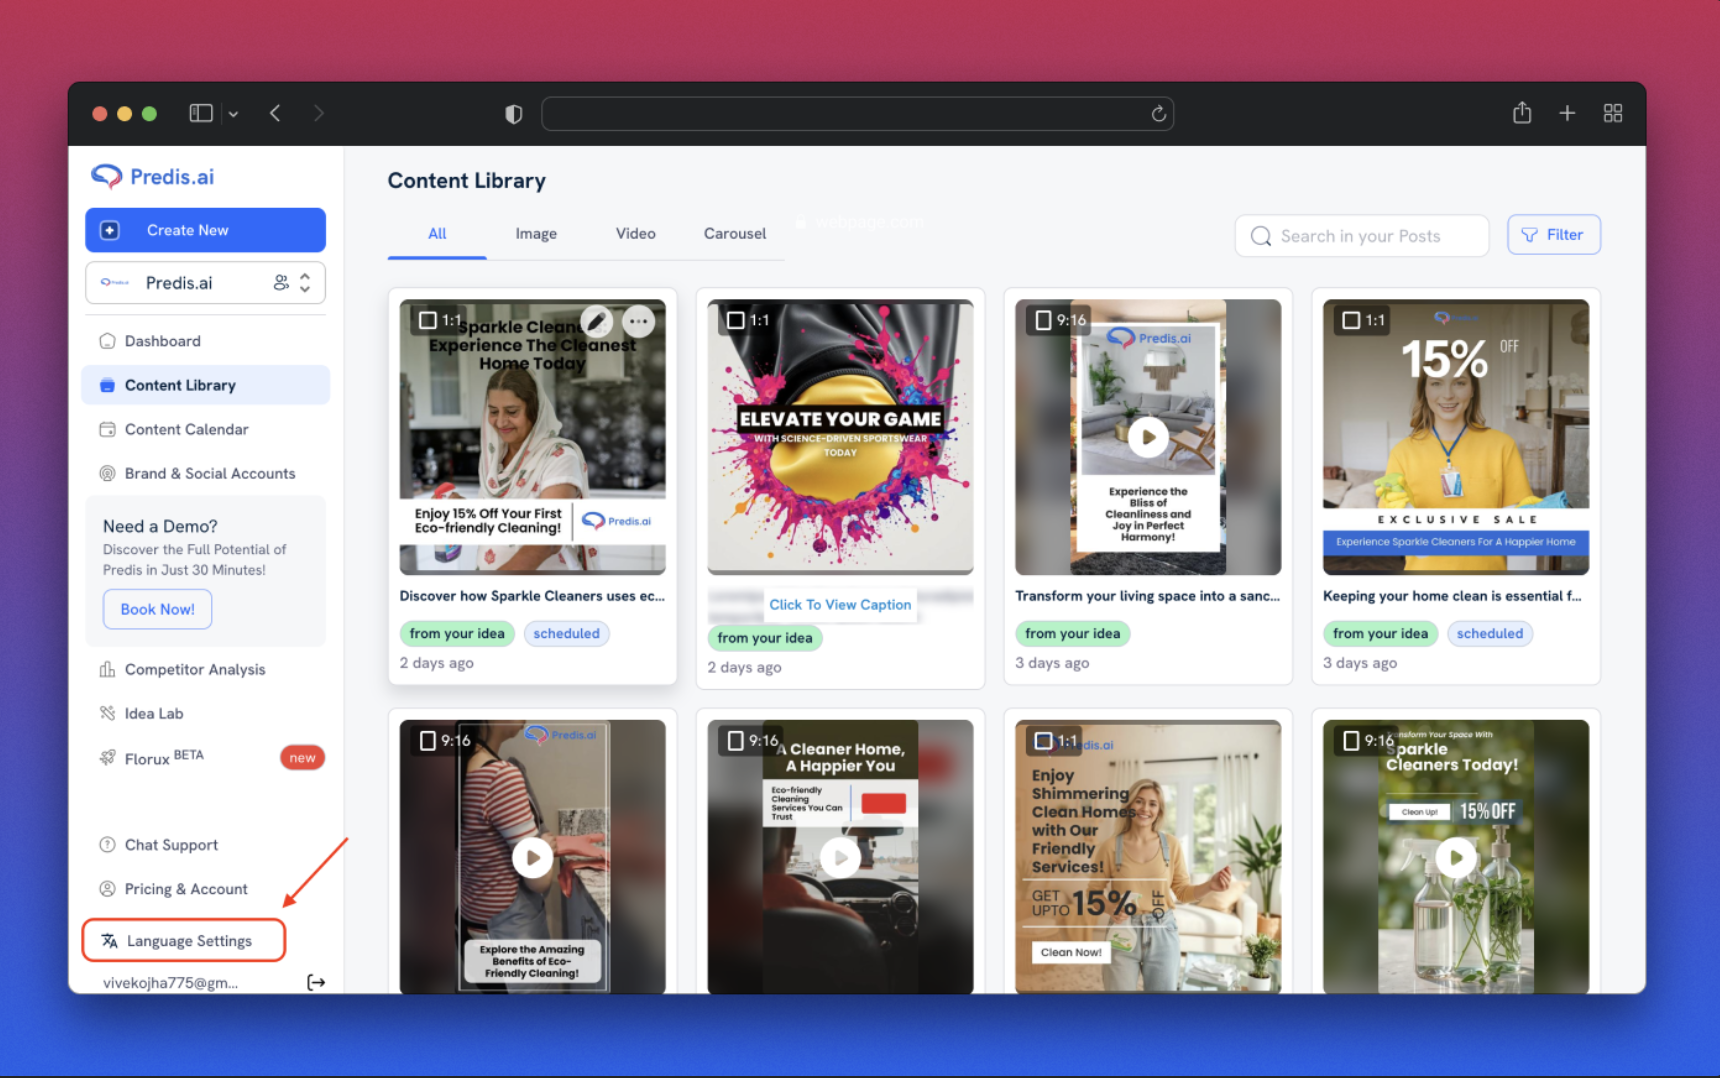Open the Enjoy Shimmering Clean Homes thumbnail
The image size is (1720, 1078).
1148,857
